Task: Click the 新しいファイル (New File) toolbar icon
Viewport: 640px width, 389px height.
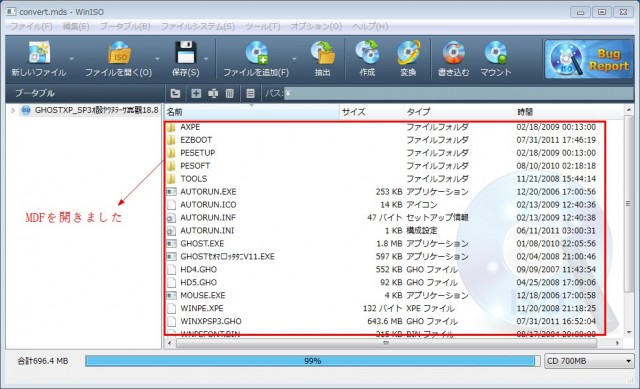Action: pos(39,52)
